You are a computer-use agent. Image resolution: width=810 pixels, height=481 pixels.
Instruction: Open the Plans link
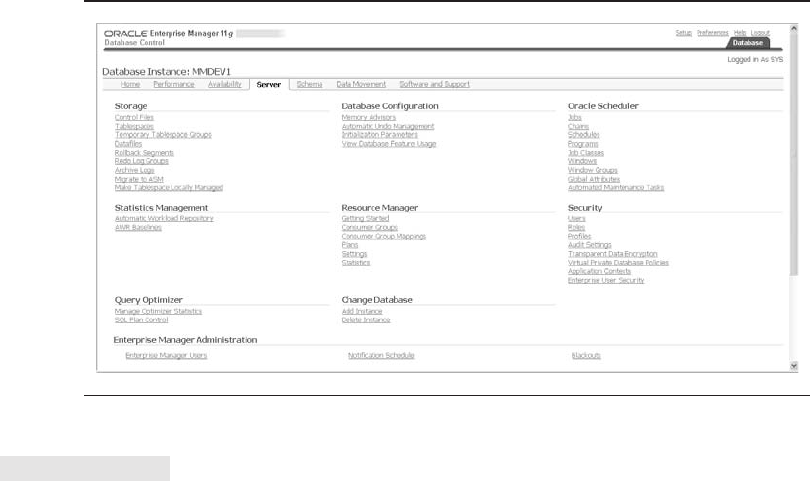tap(350, 245)
